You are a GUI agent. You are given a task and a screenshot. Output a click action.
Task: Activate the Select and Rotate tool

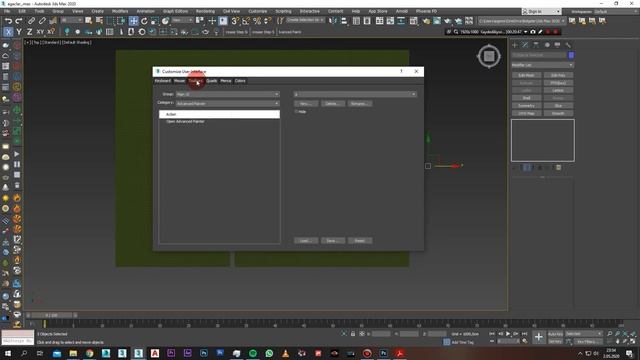[144, 21]
